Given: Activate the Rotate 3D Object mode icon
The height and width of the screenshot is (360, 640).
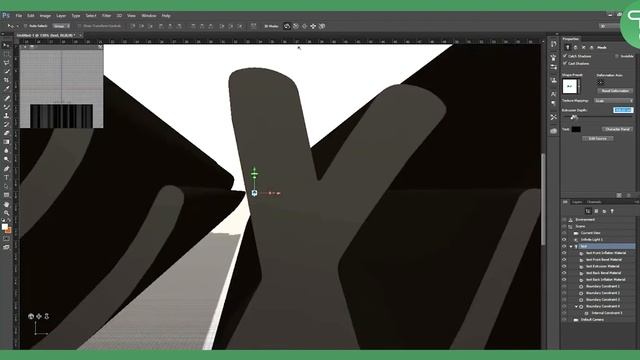Looking at the screenshot, I should (287, 26).
